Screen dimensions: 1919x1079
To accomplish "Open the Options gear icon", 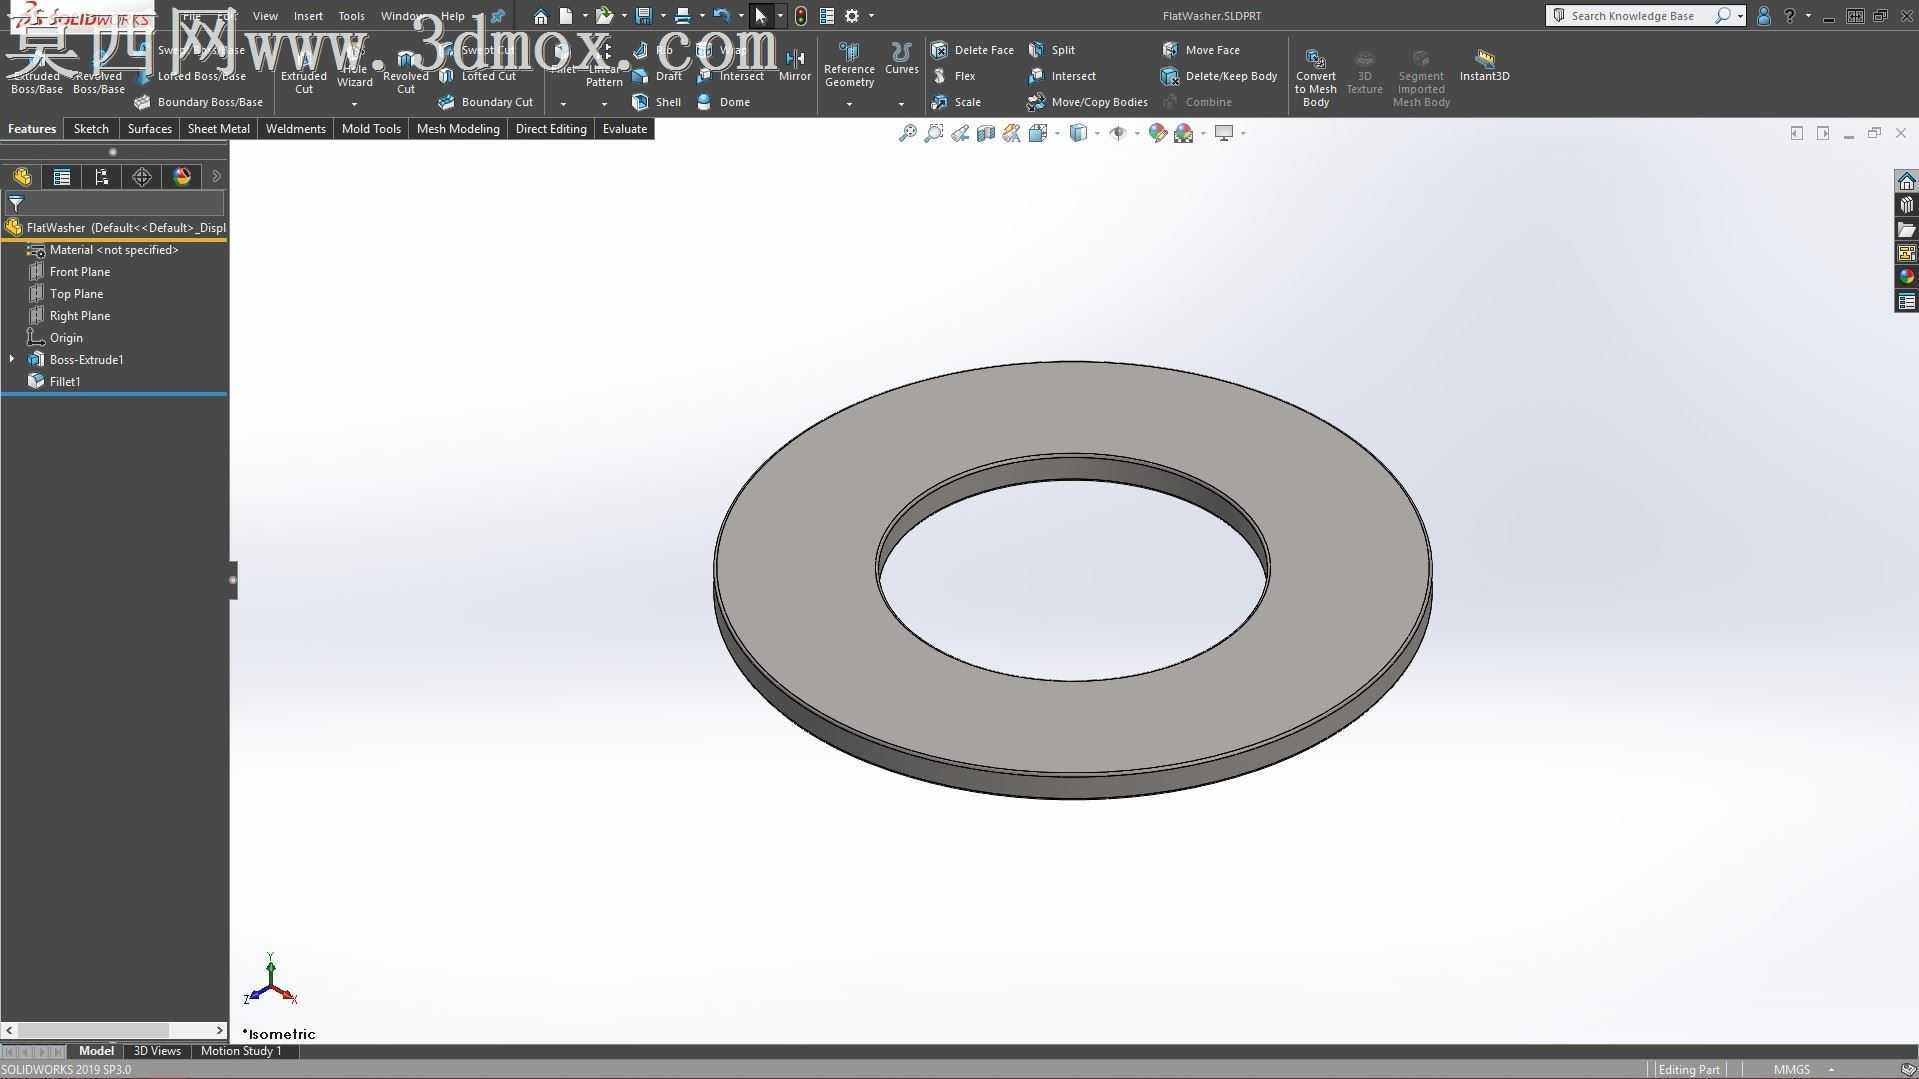I will [852, 16].
